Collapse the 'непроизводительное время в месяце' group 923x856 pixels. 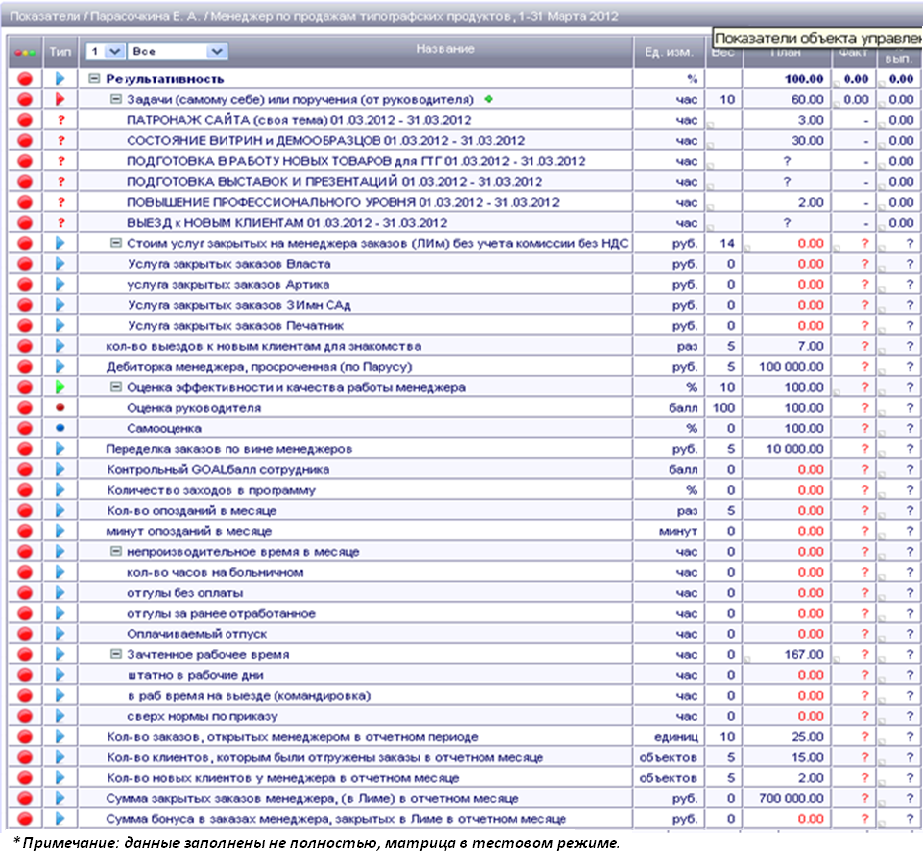pyautogui.click(x=116, y=552)
